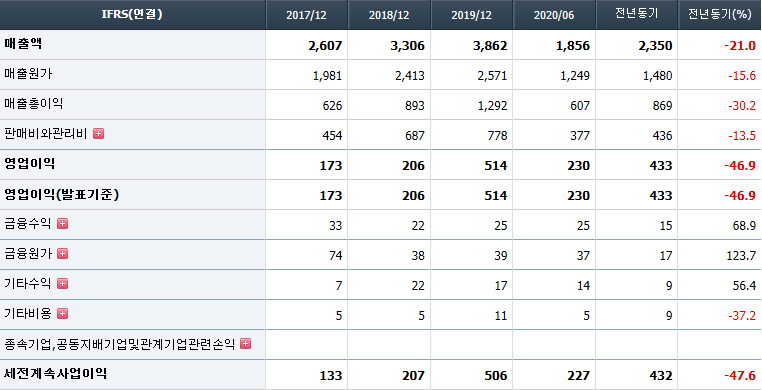Click the -21.0 percent change value
The height and width of the screenshot is (390, 762).
740,46
